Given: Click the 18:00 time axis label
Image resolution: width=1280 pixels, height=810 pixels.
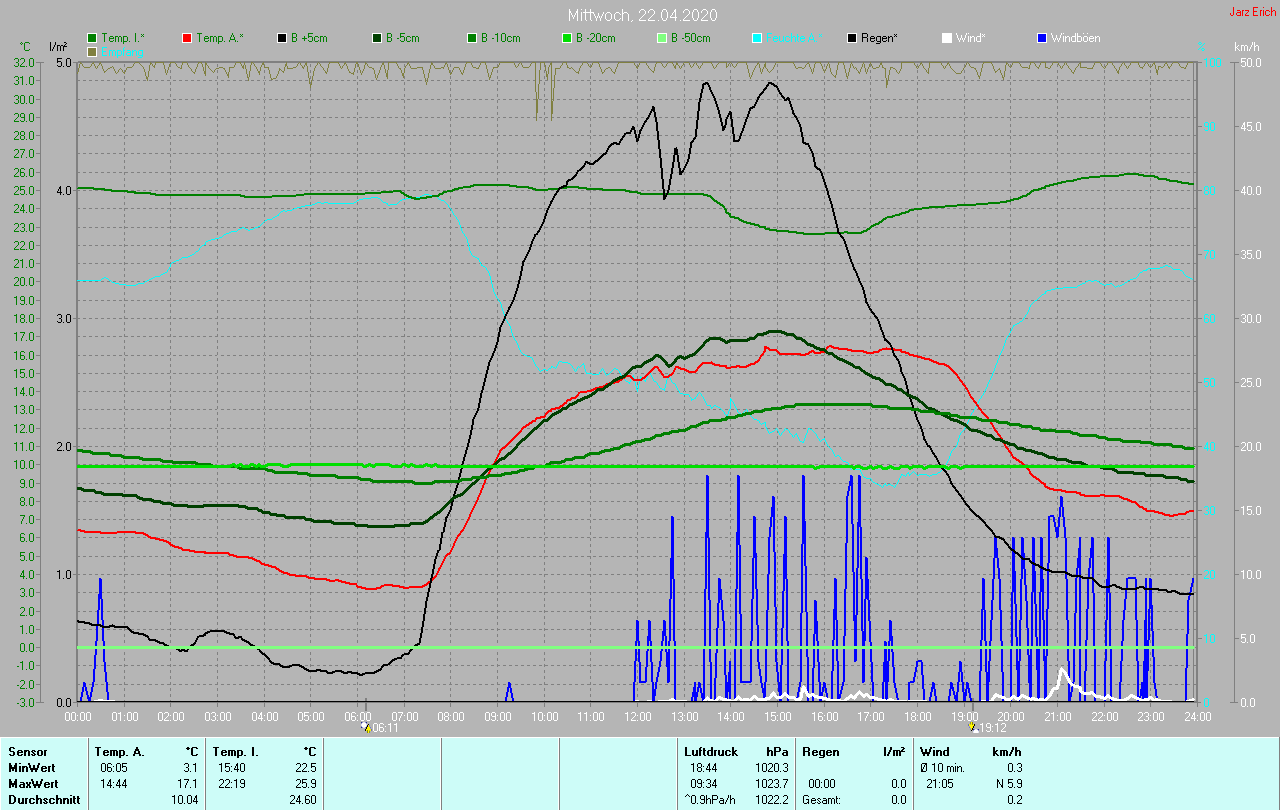Looking at the screenshot, I should 918,717.
